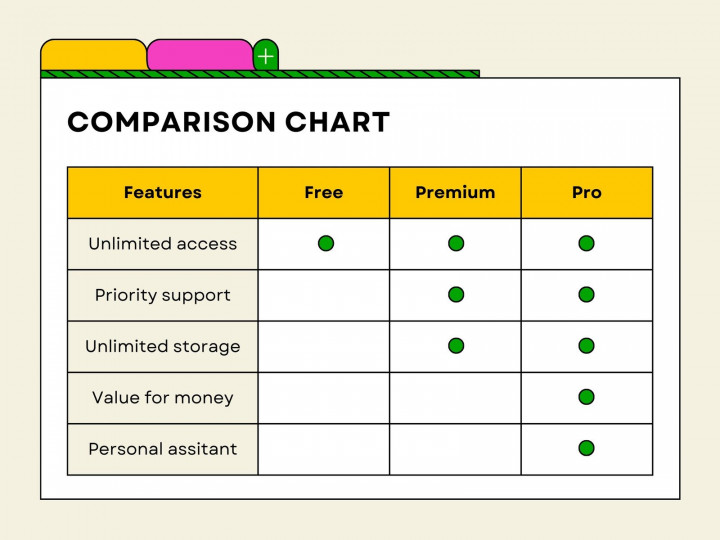Select the Features column header

[x=163, y=193]
